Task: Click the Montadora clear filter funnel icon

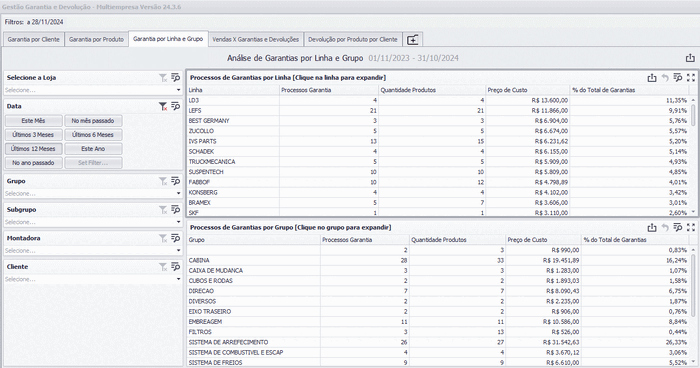Action: pyautogui.click(x=163, y=238)
